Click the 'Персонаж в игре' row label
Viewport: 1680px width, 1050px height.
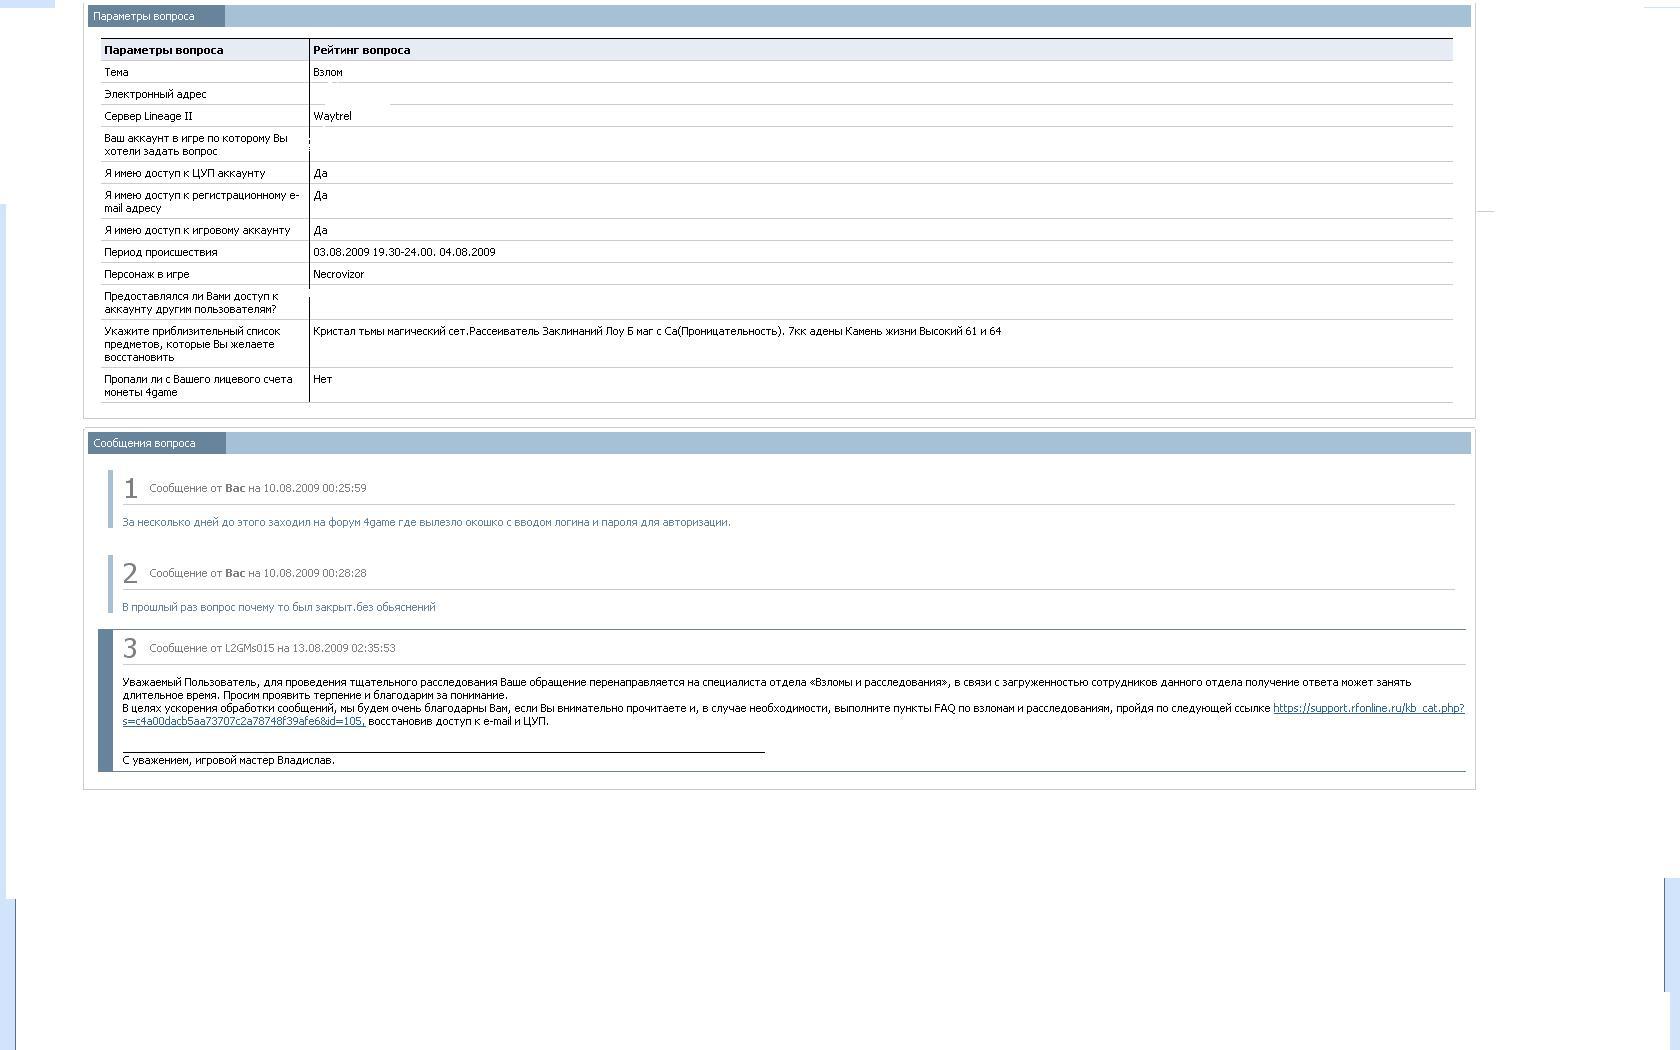(146, 274)
